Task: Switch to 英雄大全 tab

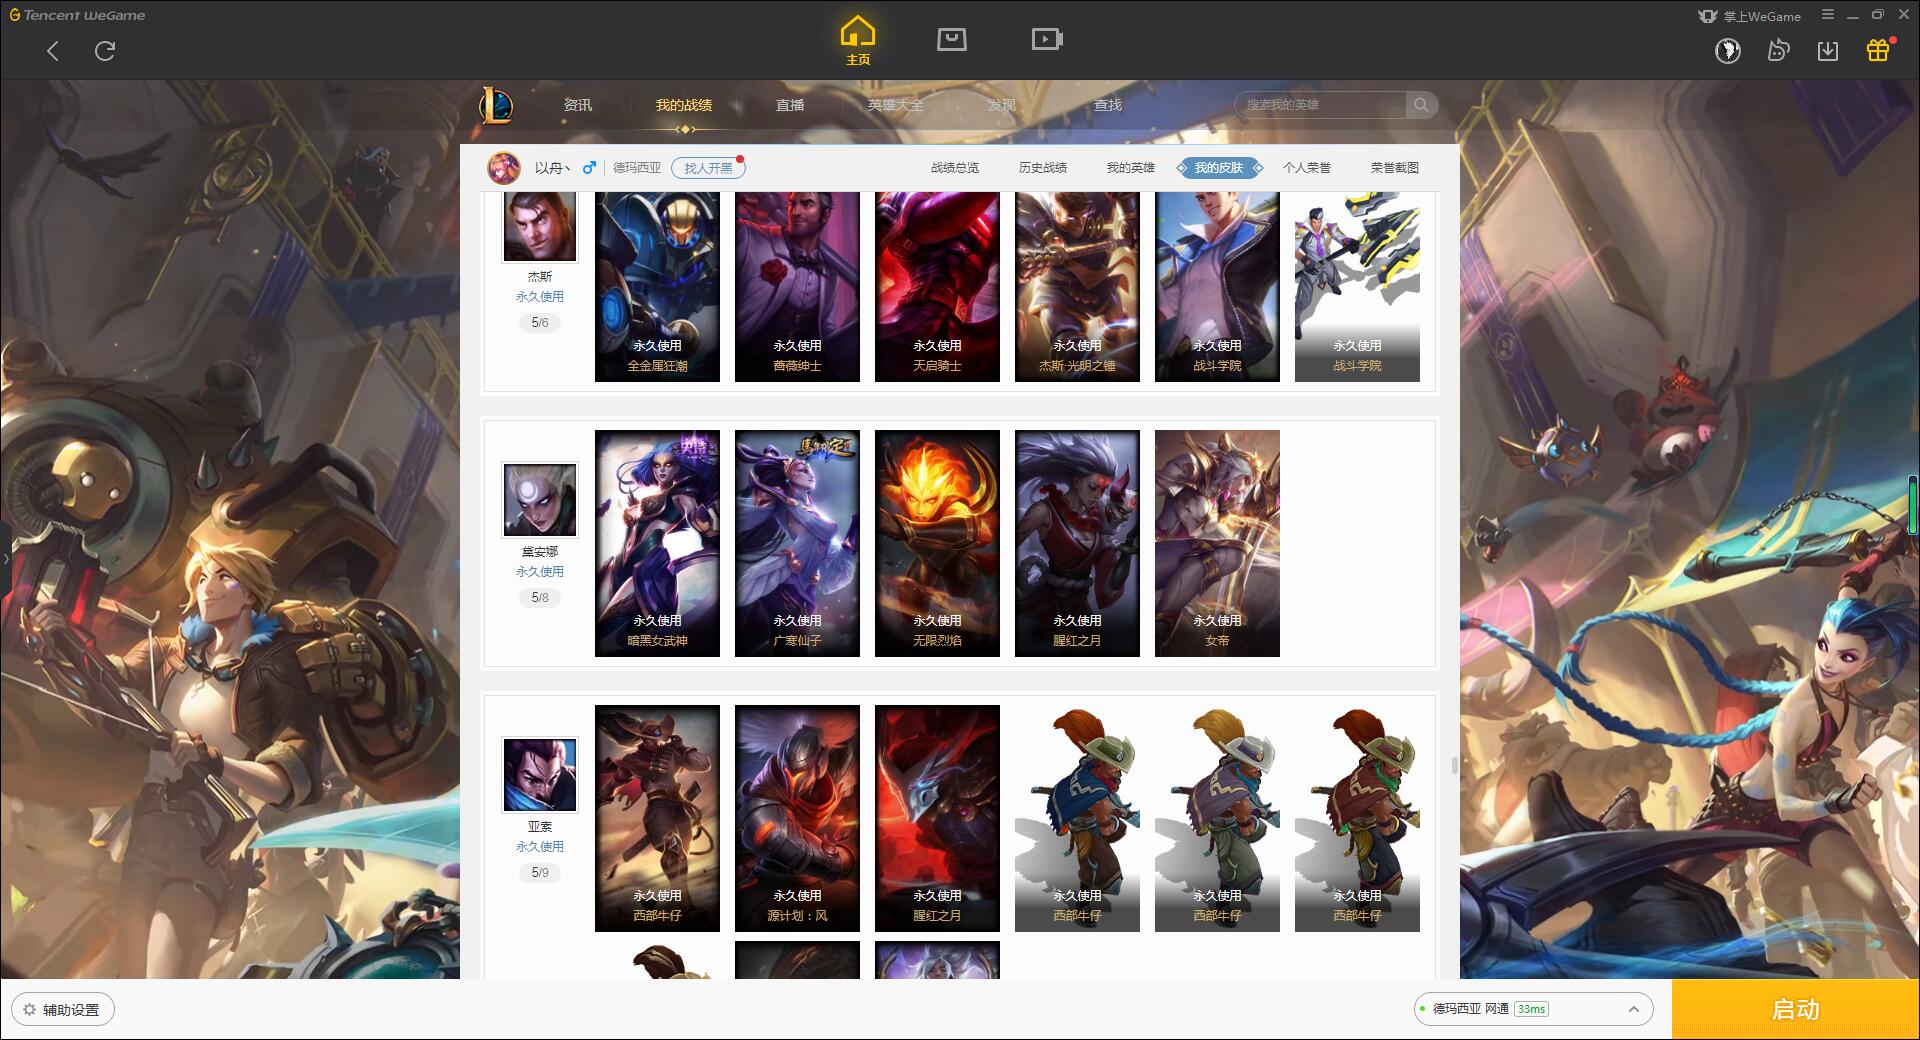Action: coord(896,105)
